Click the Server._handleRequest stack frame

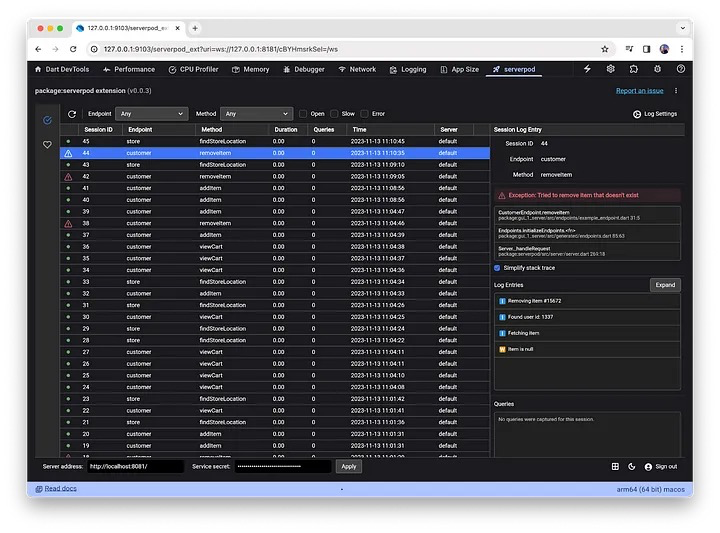pos(587,251)
